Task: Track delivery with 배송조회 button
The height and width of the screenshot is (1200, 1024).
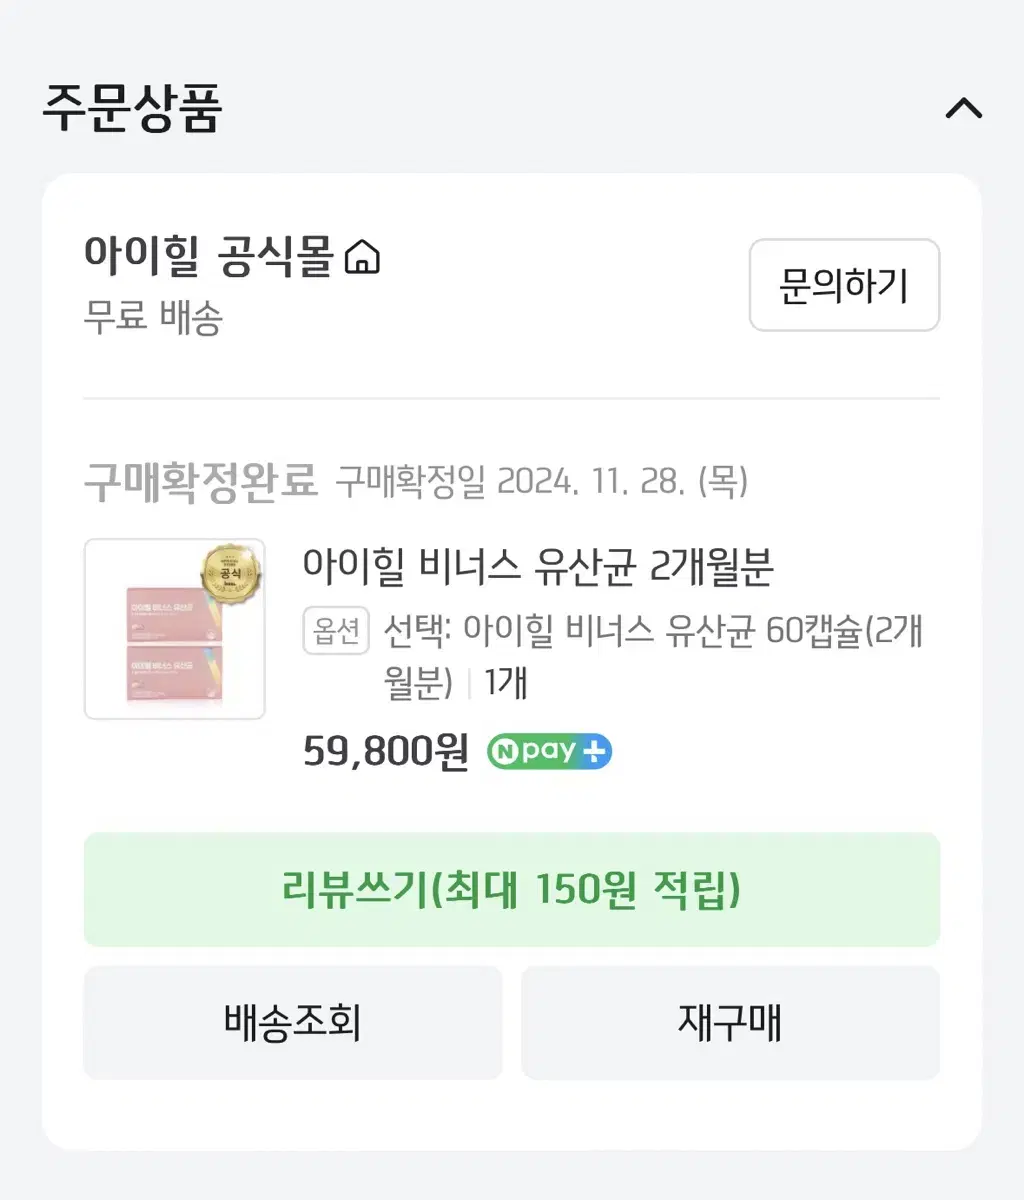Action: [293, 1022]
